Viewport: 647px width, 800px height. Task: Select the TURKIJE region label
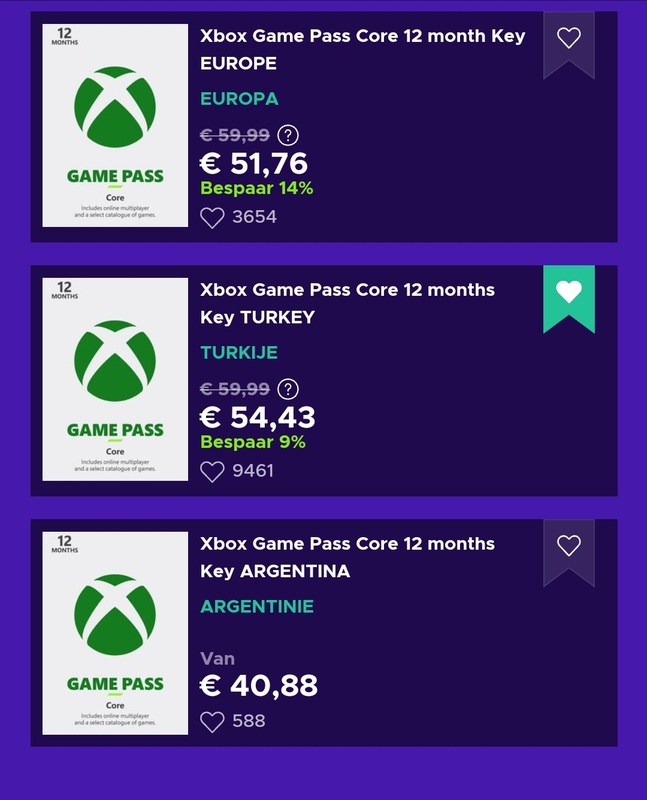(x=239, y=353)
